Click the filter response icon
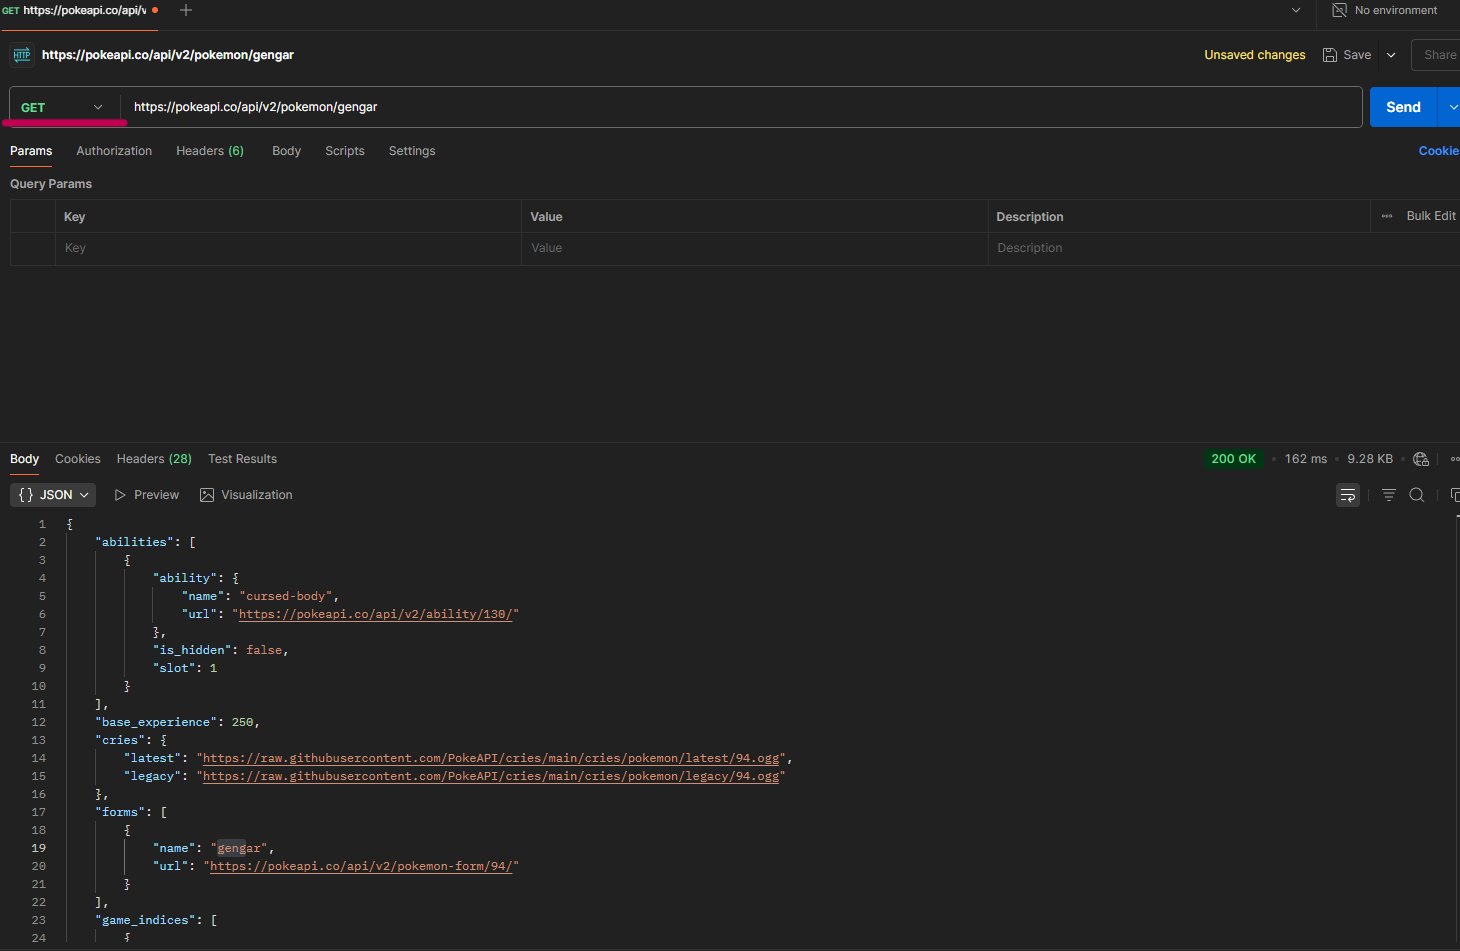This screenshot has height=951, width=1460. coord(1389,495)
